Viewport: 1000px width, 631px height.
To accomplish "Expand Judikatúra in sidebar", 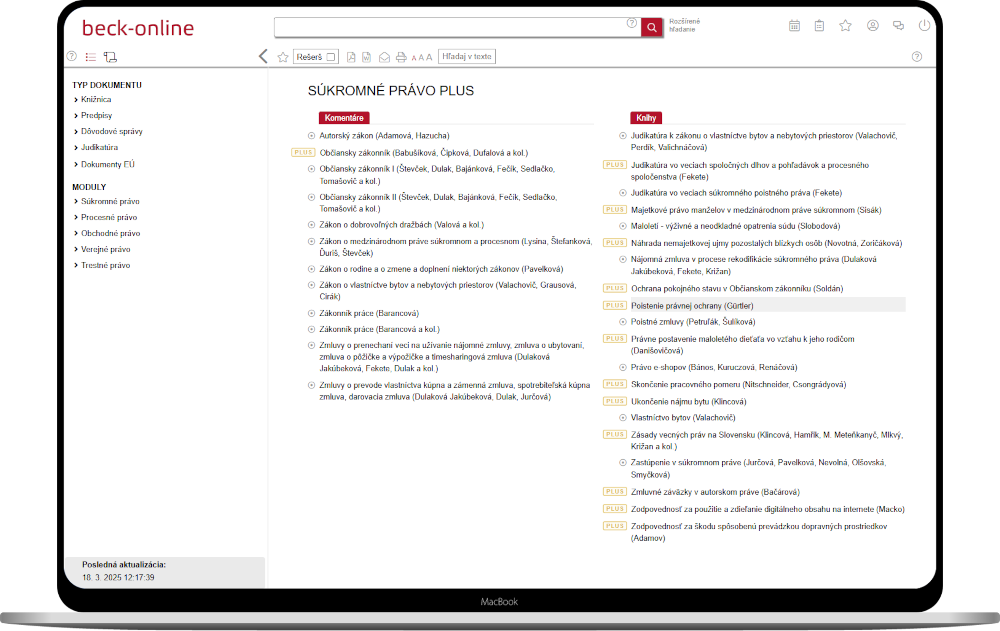I will (99, 147).
